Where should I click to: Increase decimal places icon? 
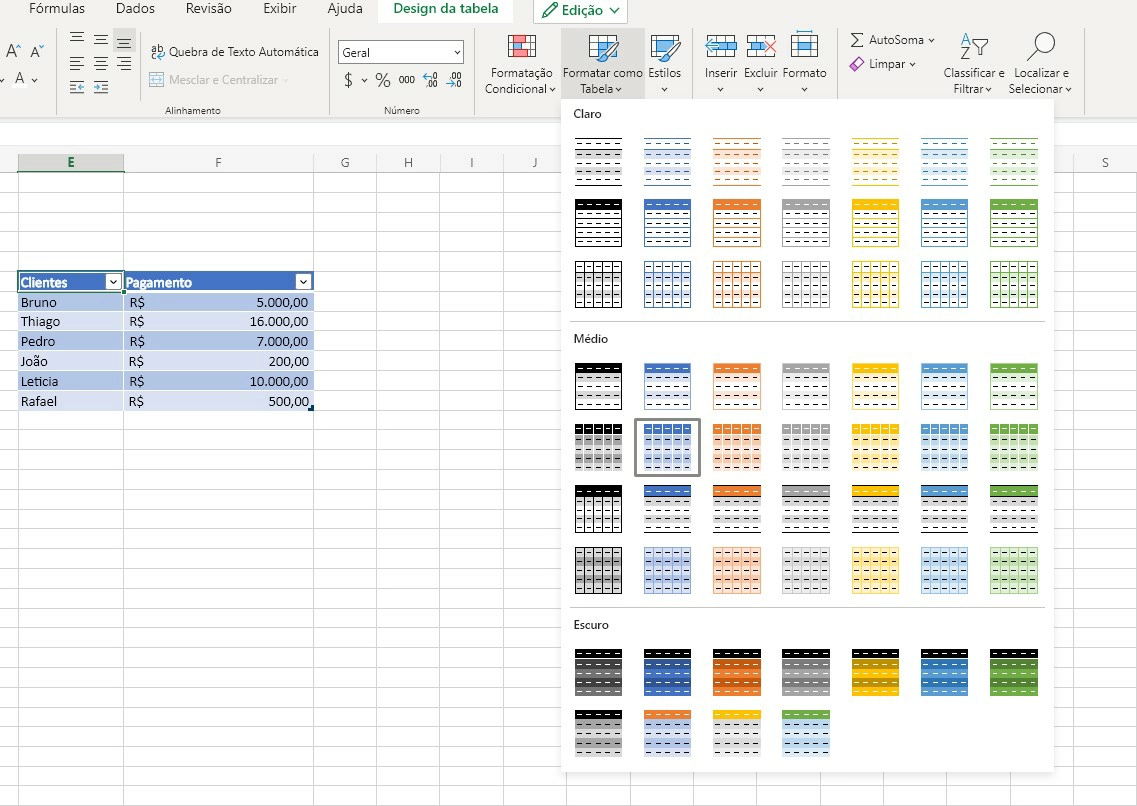coord(430,80)
